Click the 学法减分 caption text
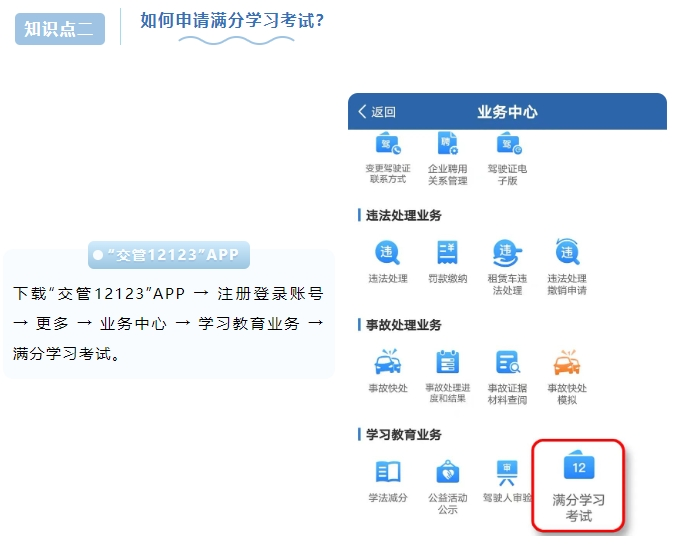This screenshot has height=559, width=688. pyautogui.click(x=388, y=498)
